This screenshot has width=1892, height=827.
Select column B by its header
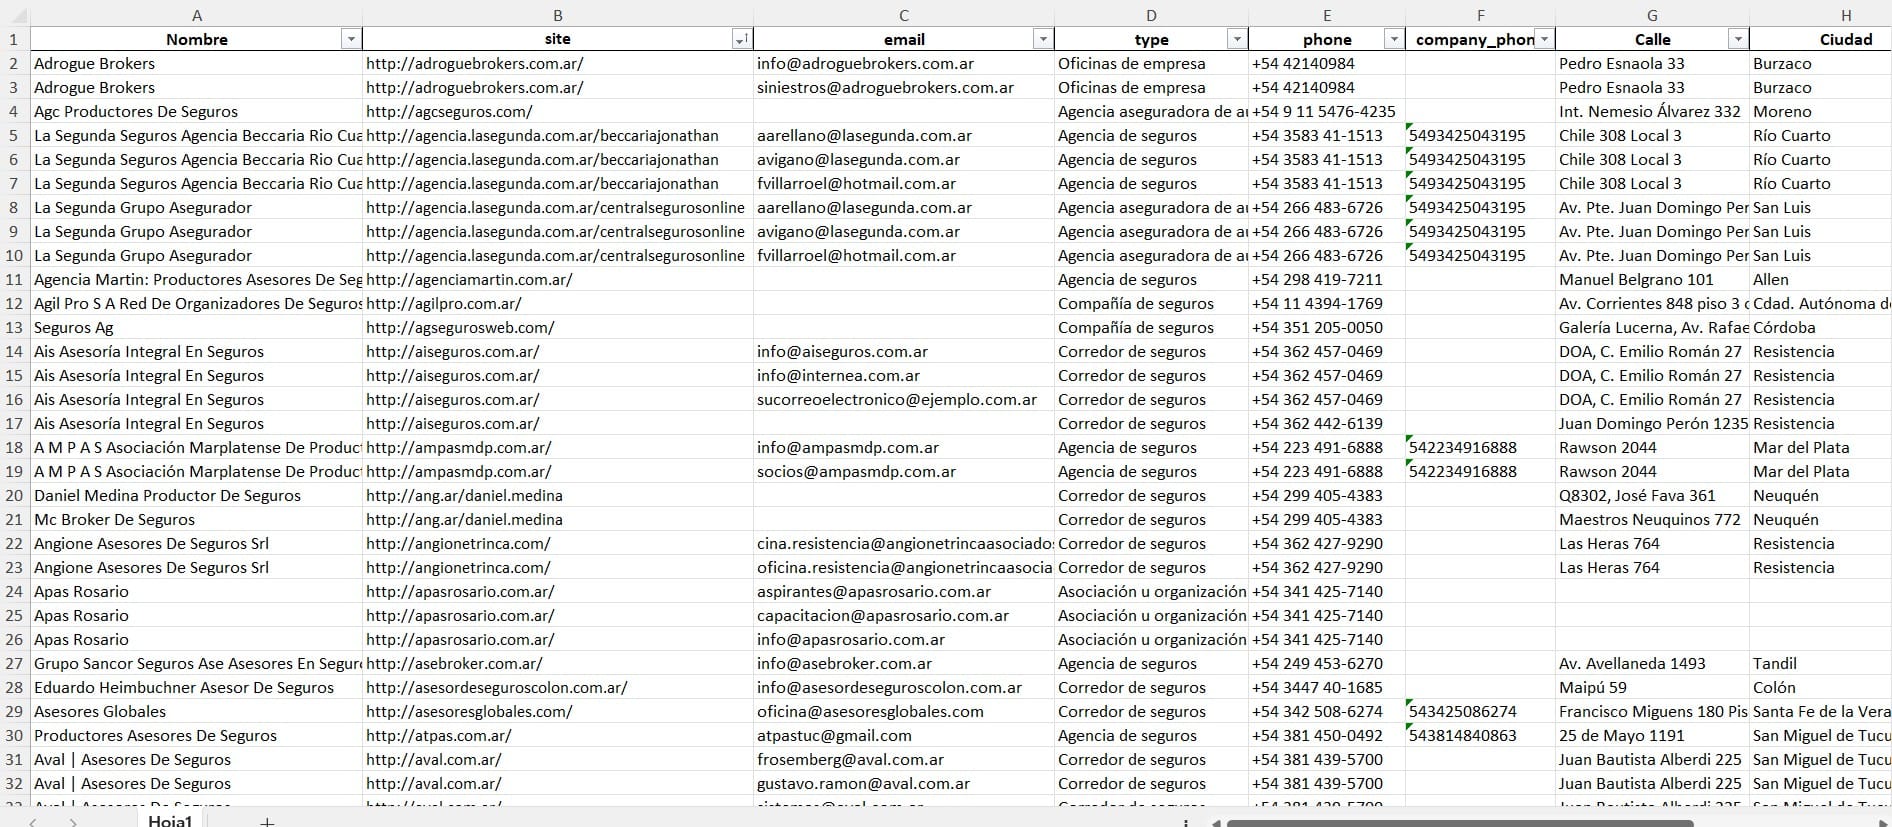point(558,15)
